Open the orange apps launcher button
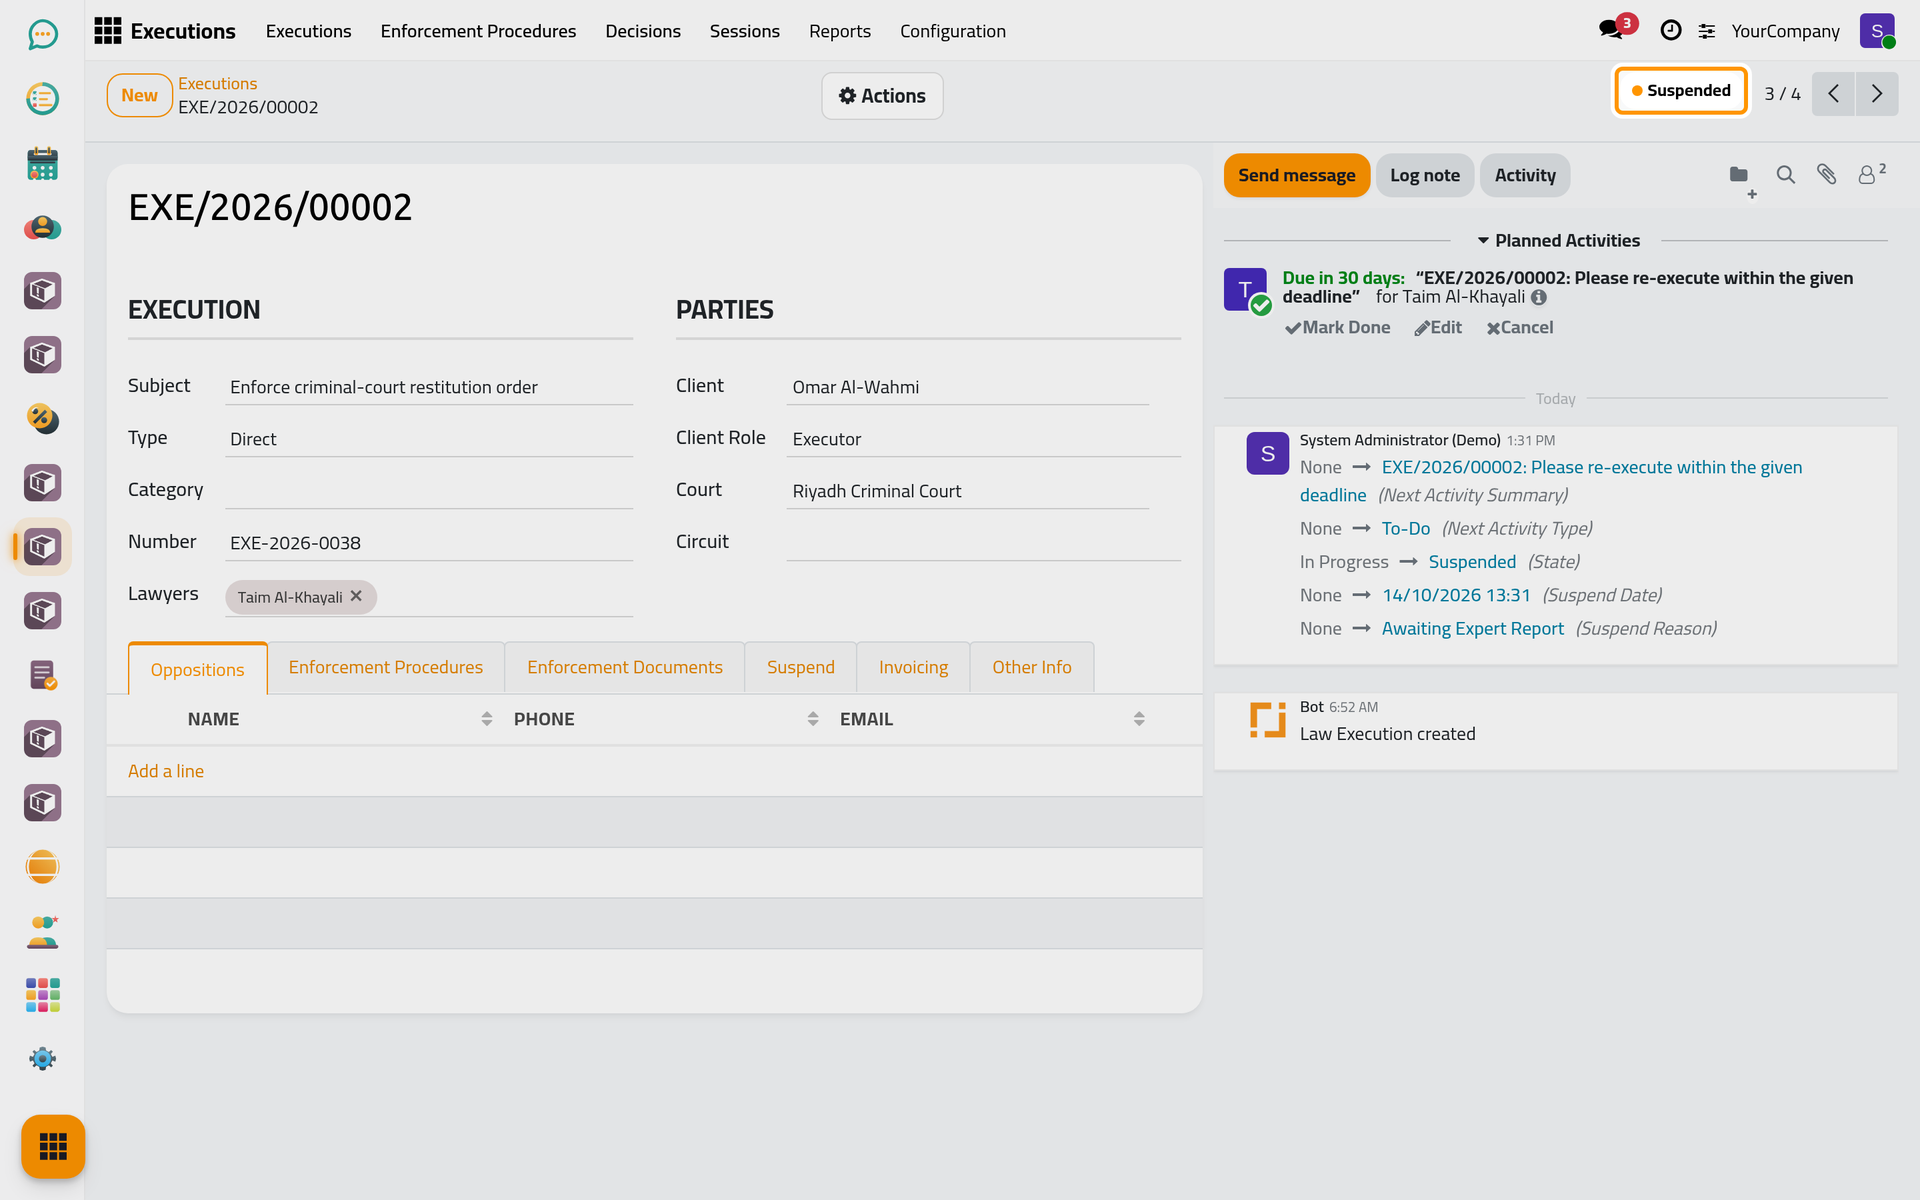Screen dimensions: 1920x1200 [x=53, y=1146]
